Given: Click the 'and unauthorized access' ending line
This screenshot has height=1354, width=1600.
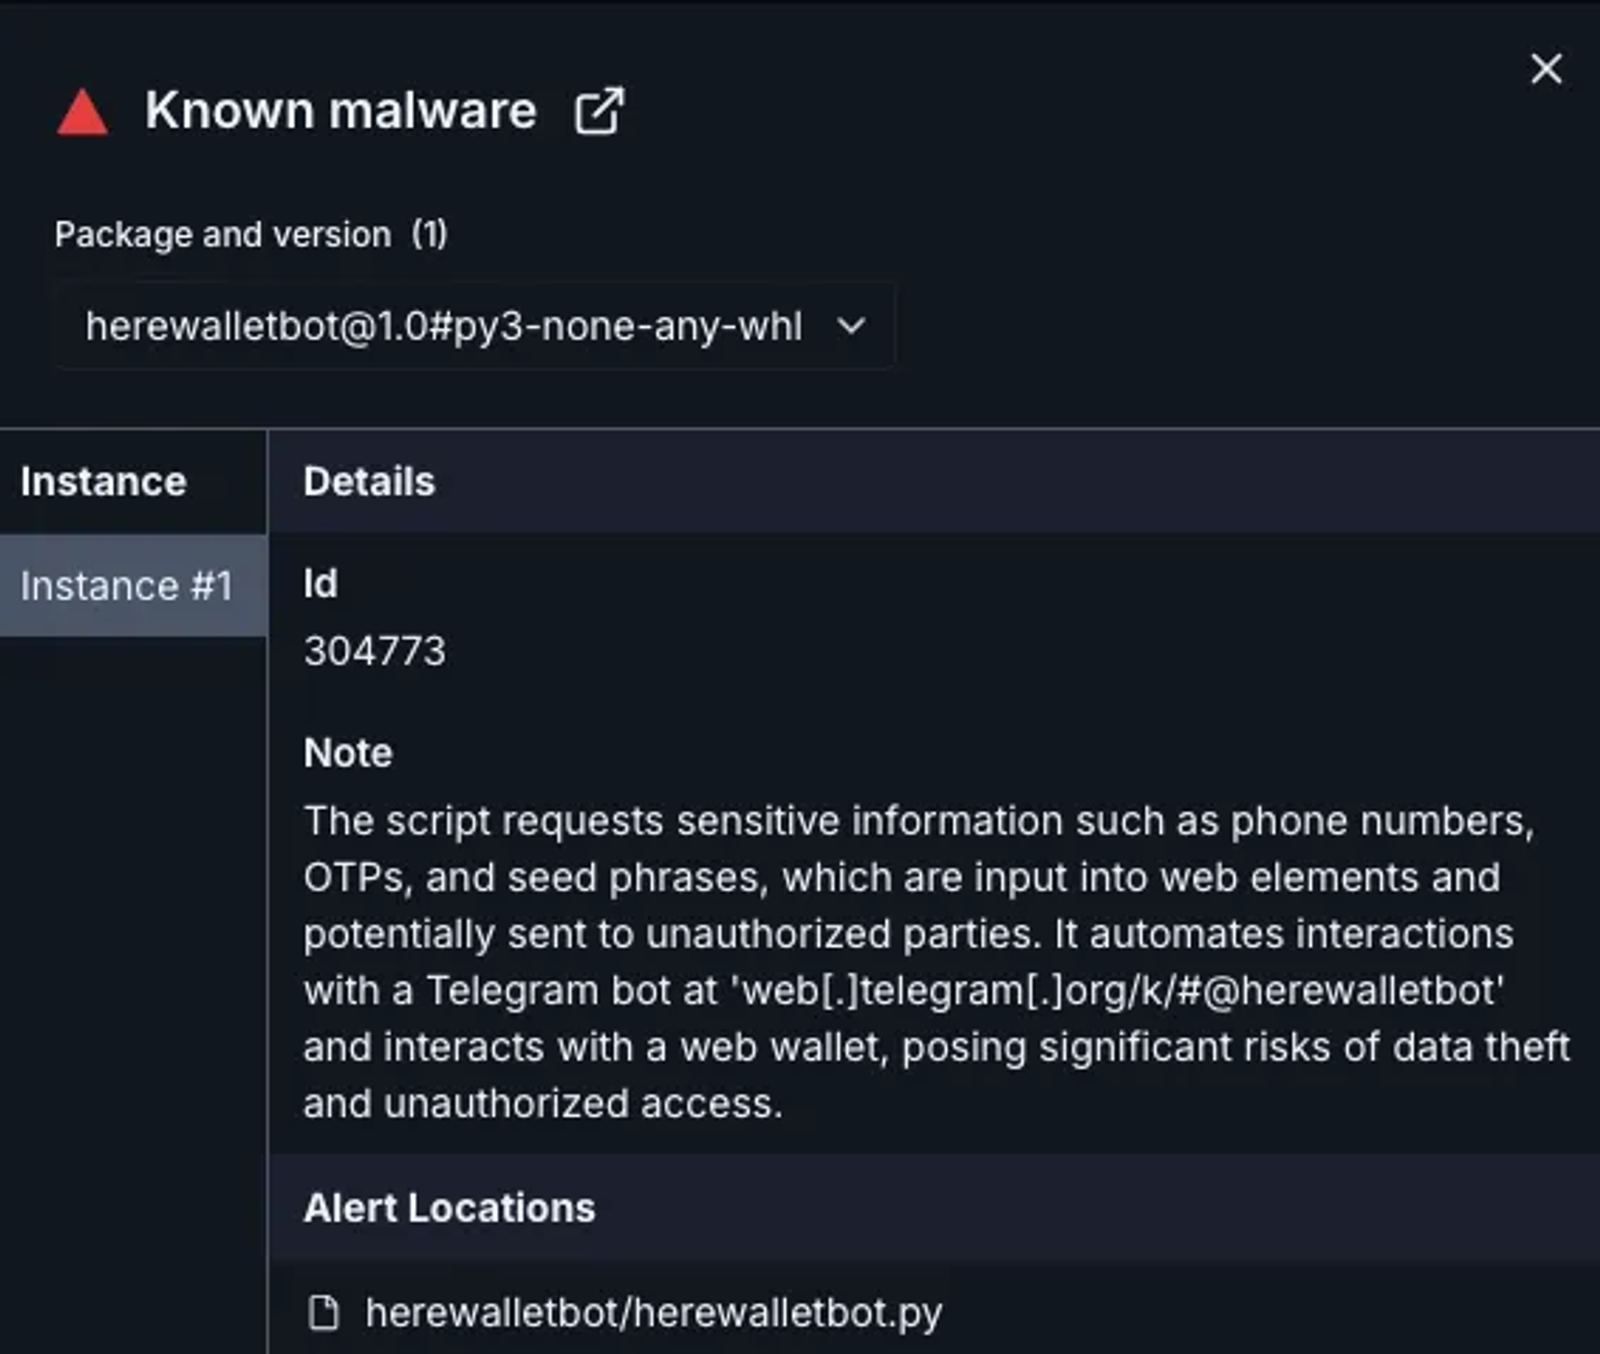Looking at the screenshot, I should click(x=542, y=1104).
